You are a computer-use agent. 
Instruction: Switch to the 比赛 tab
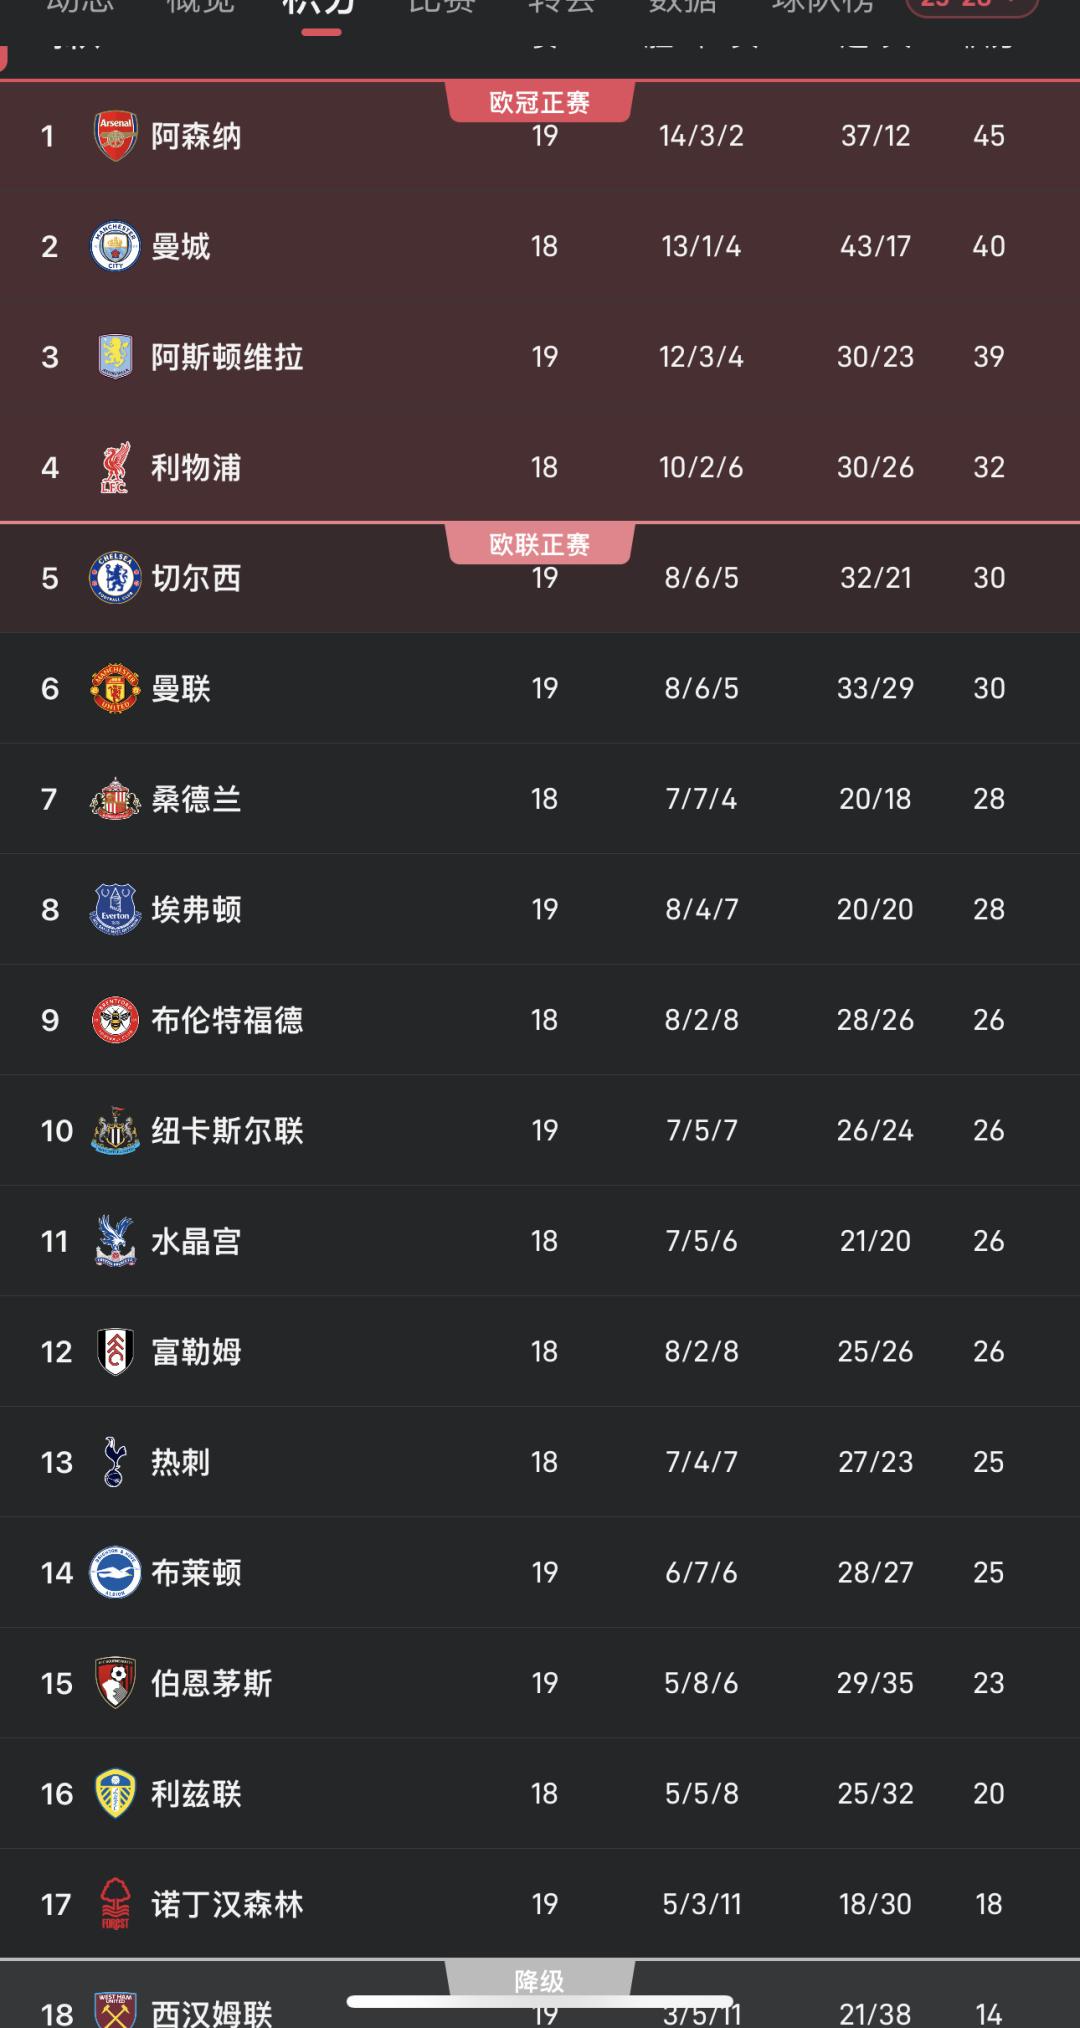tap(441, 8)
